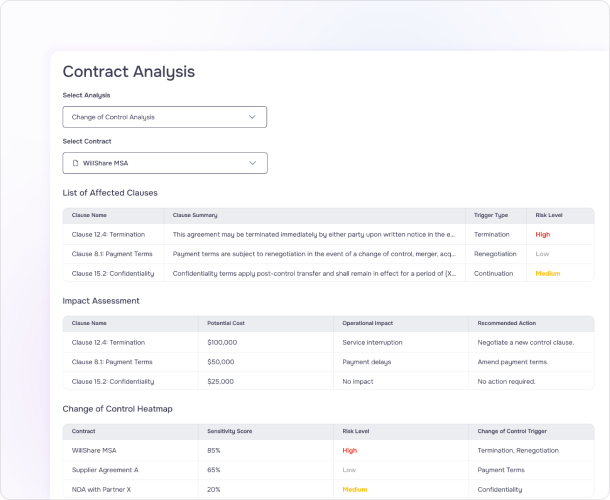The height and width of the screenshot is (500, 610).
Task: Click the $25,000 potential cost
Action: point(220,382)
